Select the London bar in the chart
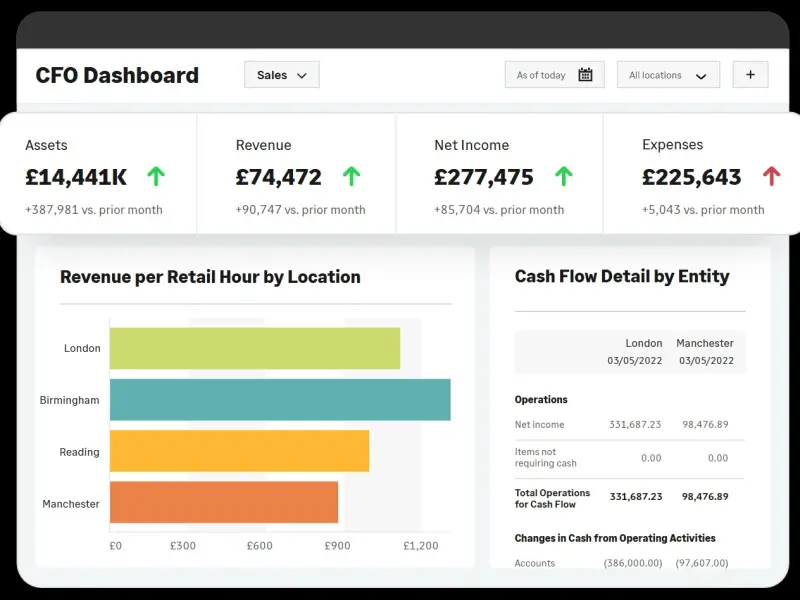Screen dimensions: 800x600 pyautogui.click(x=254, y=348)
